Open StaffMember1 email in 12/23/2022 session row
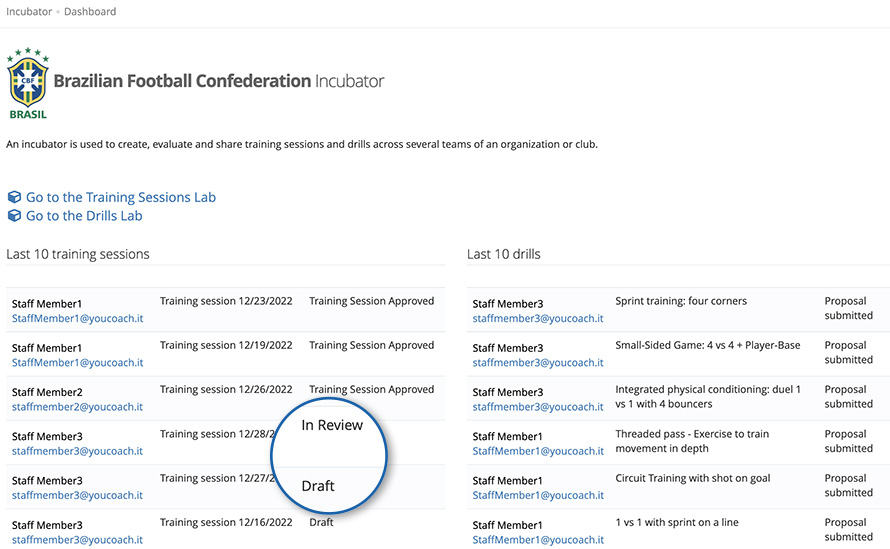This screenshot has width=890, height=549. 78,318
